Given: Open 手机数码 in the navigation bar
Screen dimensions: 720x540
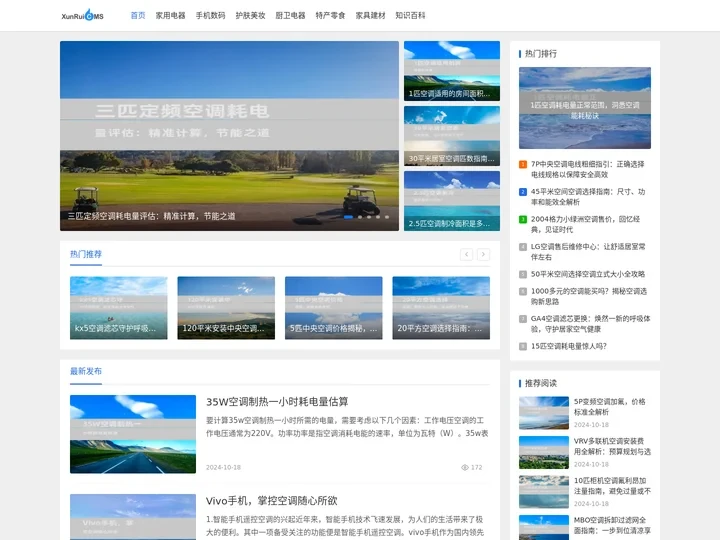Looking at the screenshot, I should (x=210, y=16).
